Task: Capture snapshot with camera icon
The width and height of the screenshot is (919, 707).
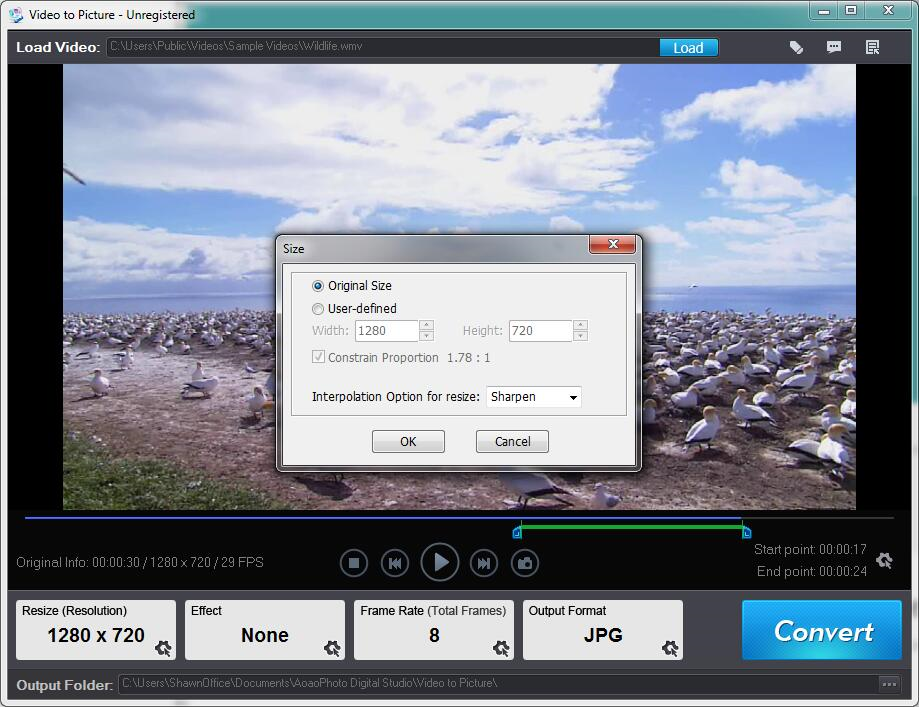Action: point(525,563)
